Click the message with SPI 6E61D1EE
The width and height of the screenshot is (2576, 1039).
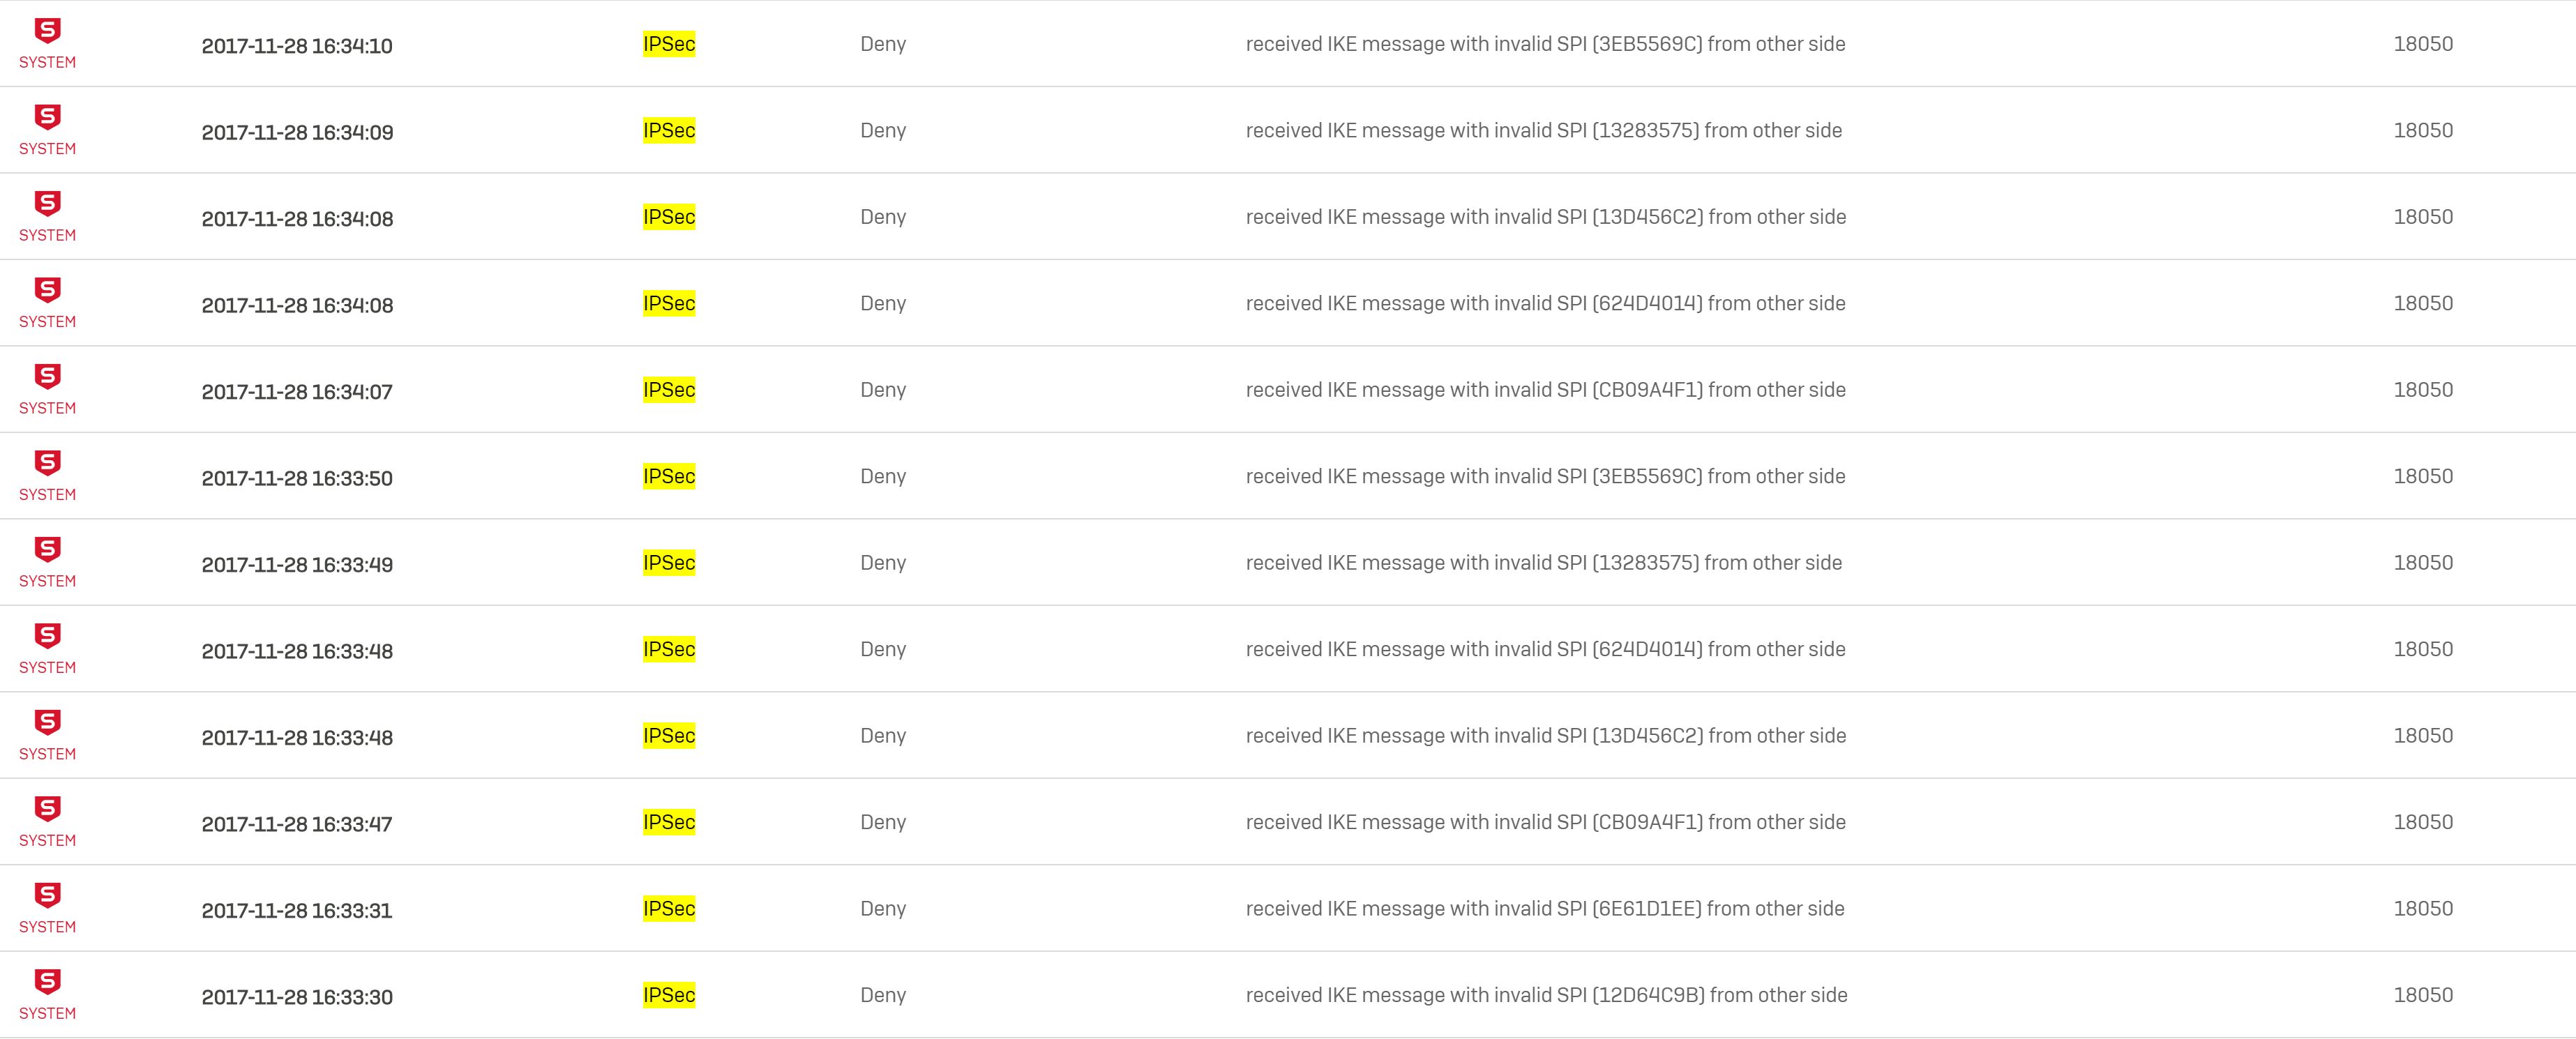click(x=1545, y=909)
